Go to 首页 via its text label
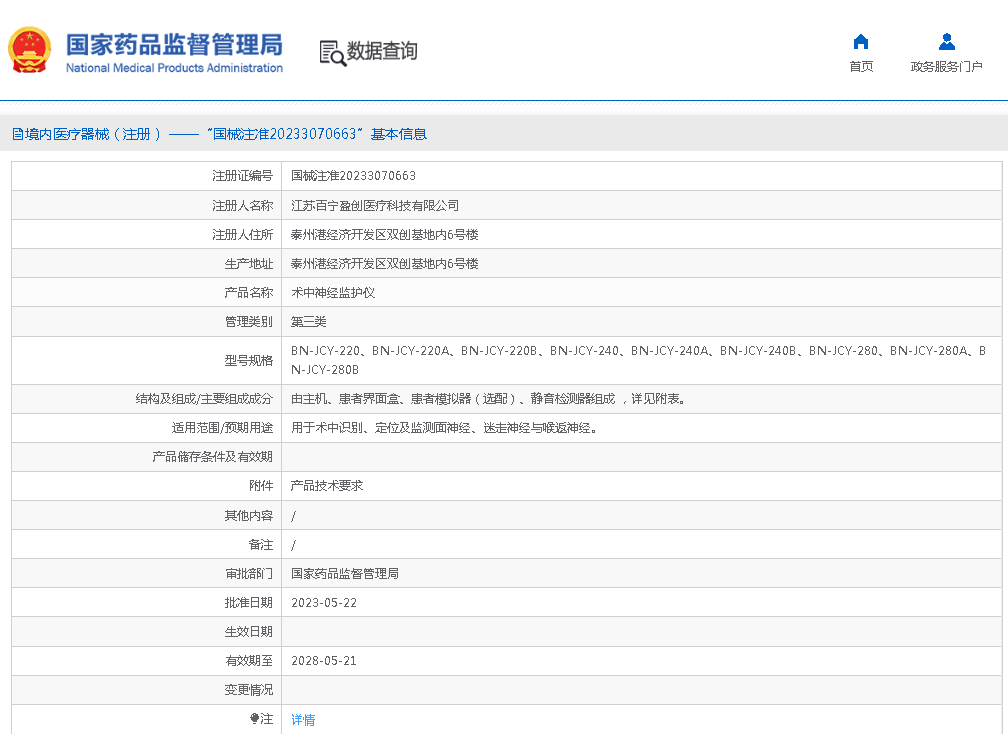Image resolution: width=1008 pixels, height=734 pixels. (860, 67)
